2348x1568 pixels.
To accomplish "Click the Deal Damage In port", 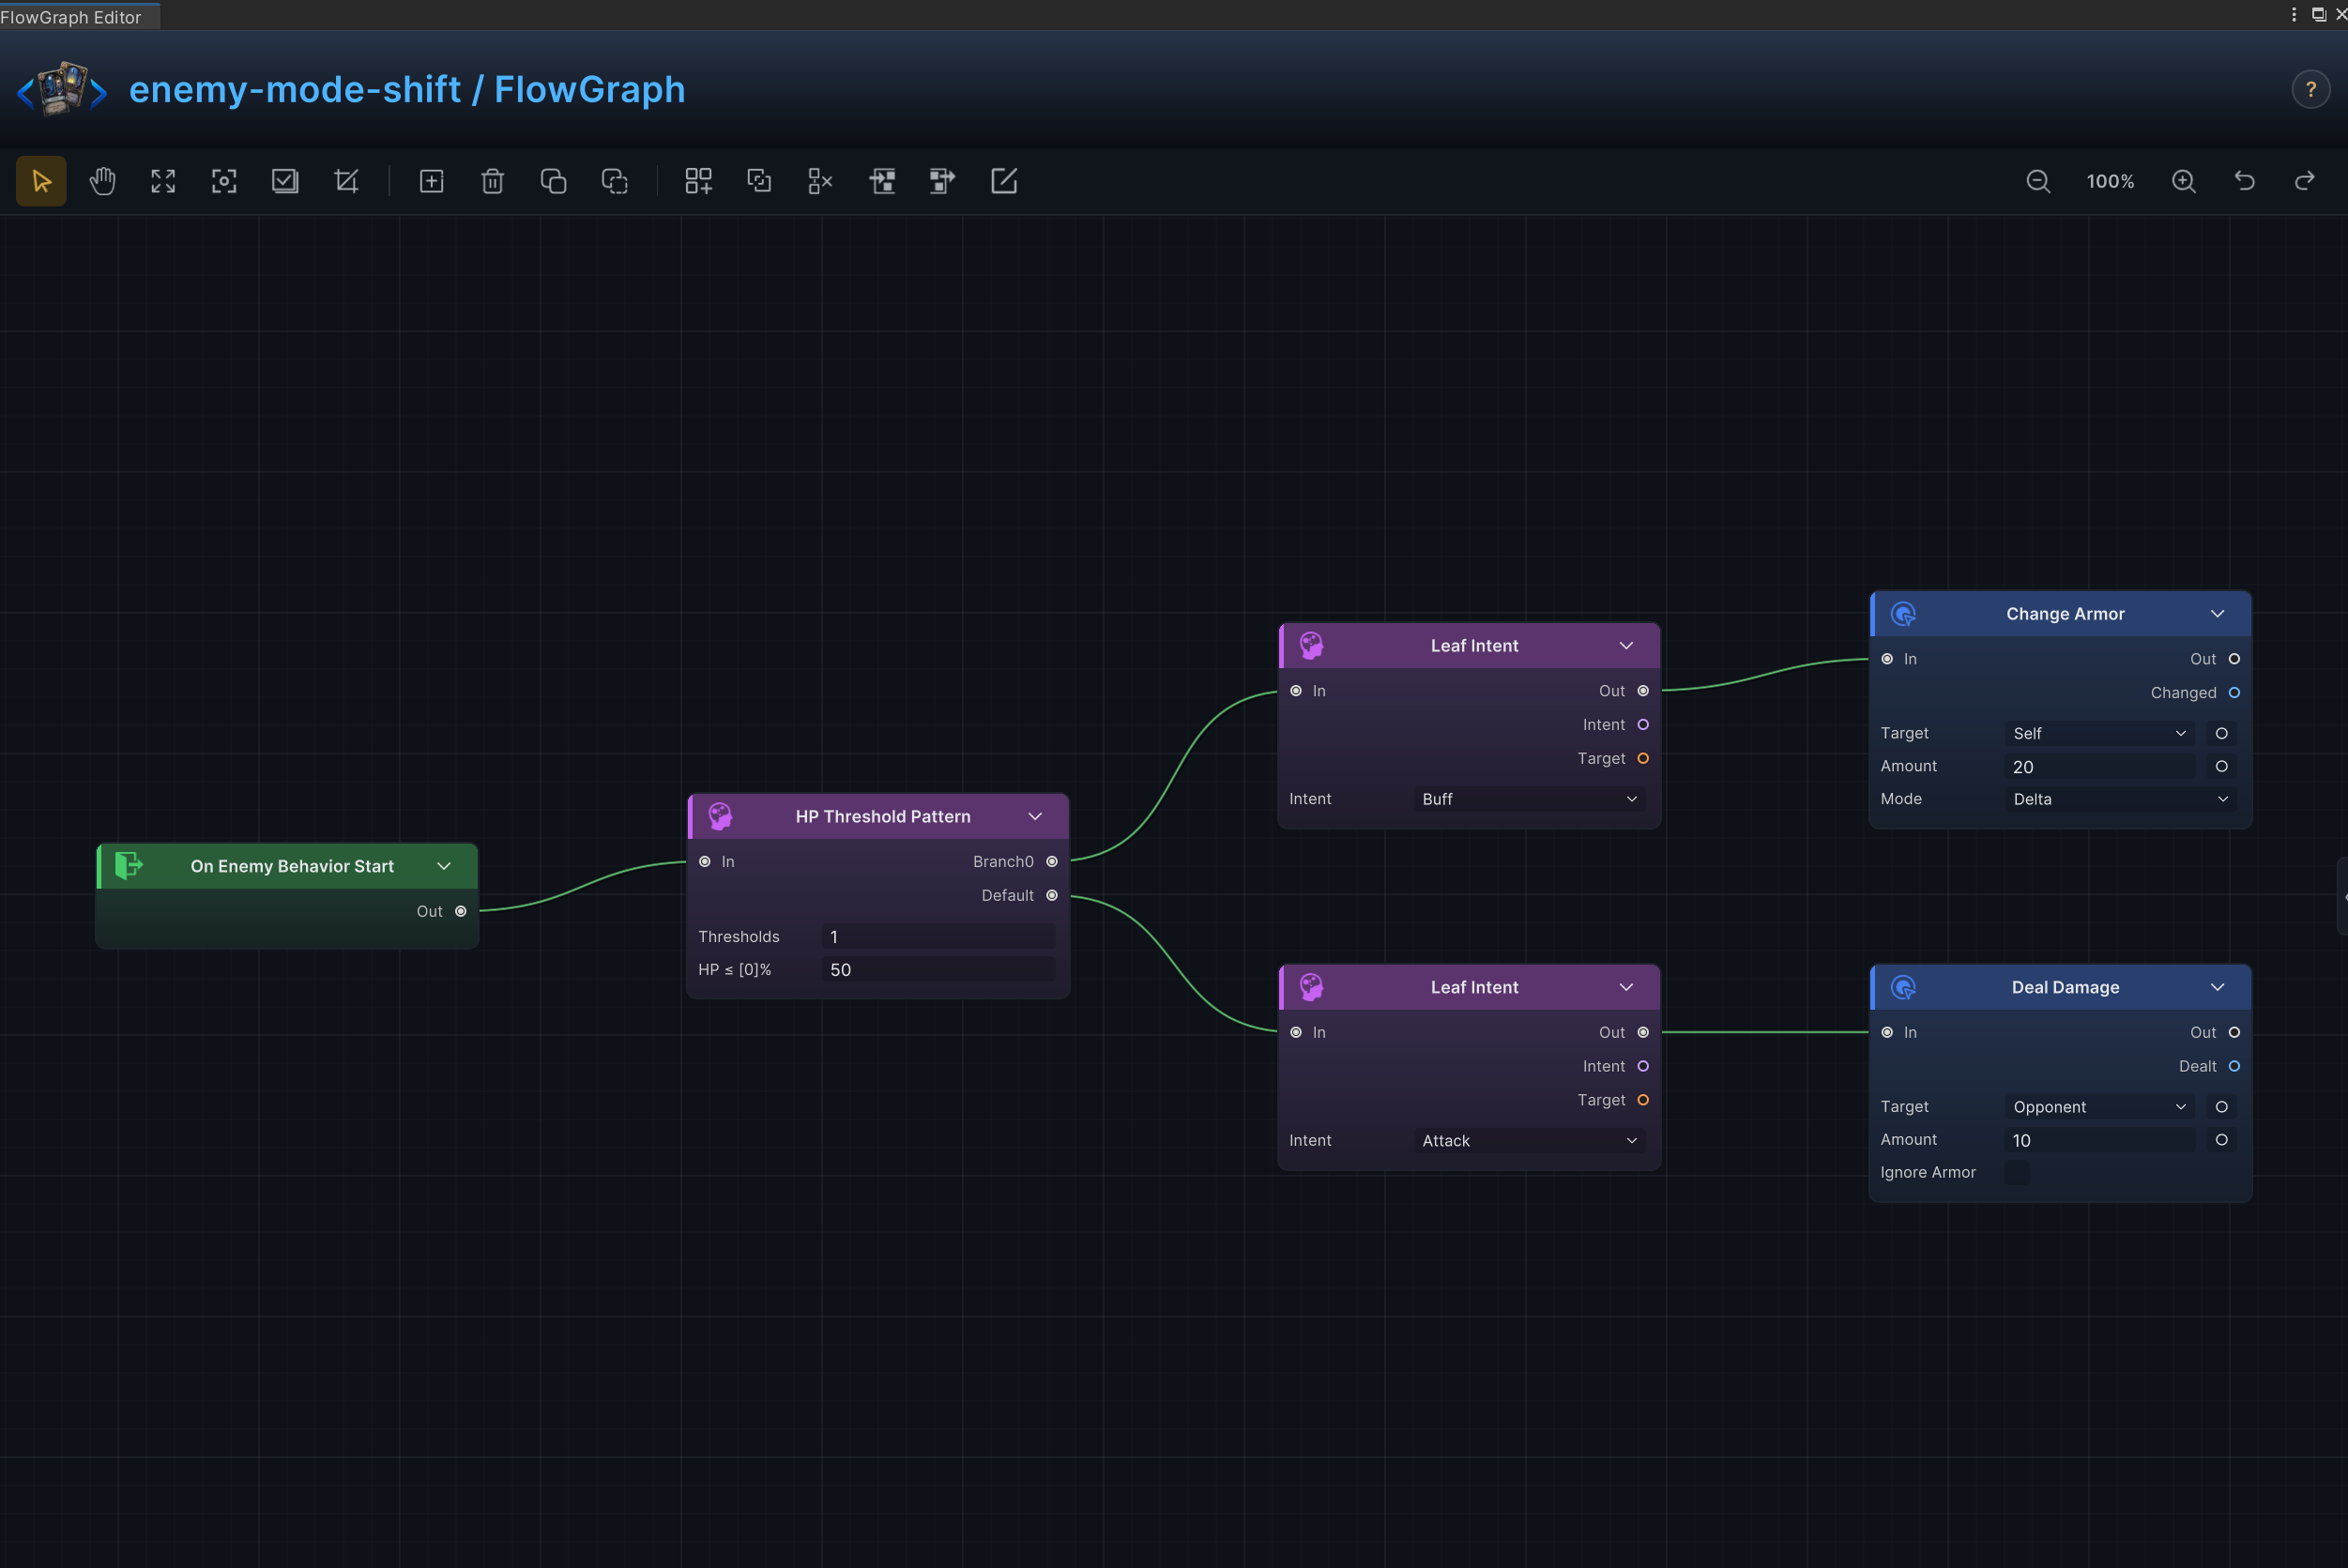I will pos(1887,1032).
